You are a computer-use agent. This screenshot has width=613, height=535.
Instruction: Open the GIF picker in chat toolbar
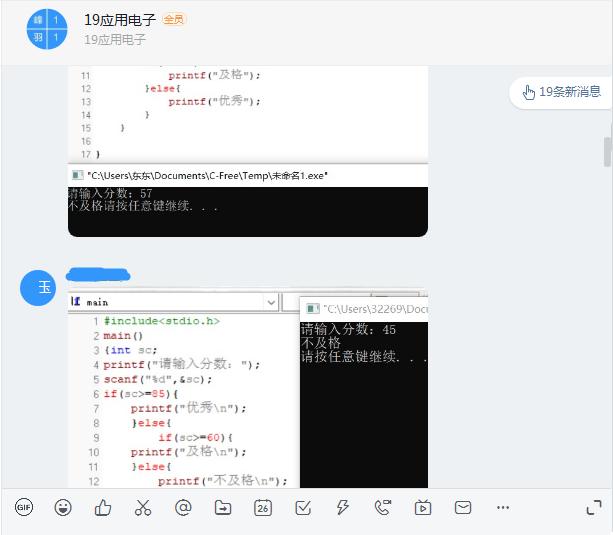coord(24,508)
